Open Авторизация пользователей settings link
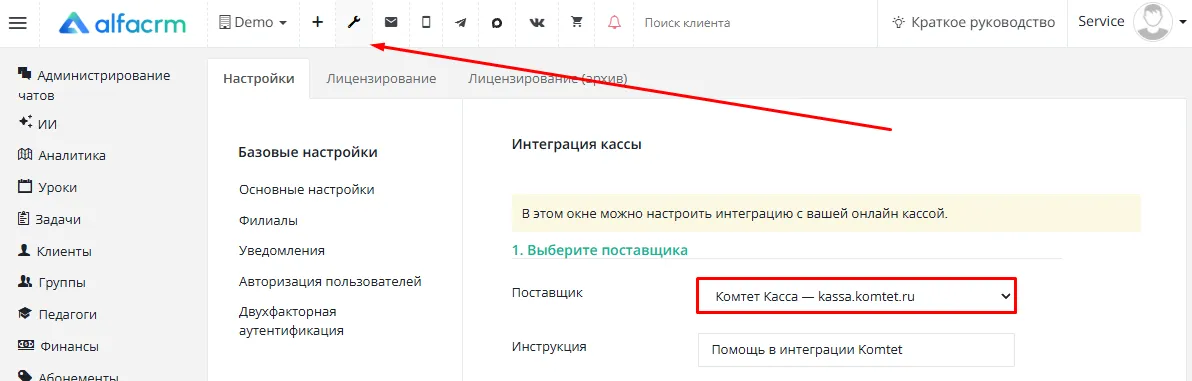1192x381 pixels. pos(330,281)
